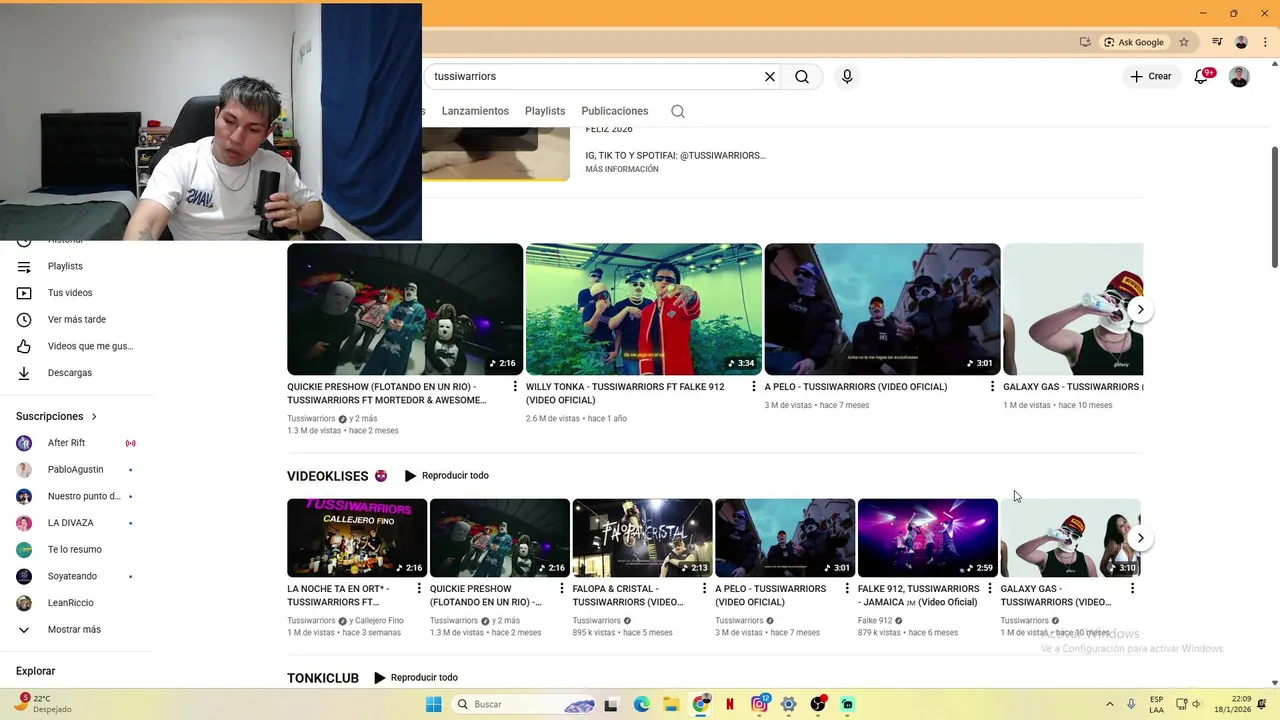Search within the channel using the magnifier icon
The width and height of the screenshot is (1280, 720).
point(678,111)
